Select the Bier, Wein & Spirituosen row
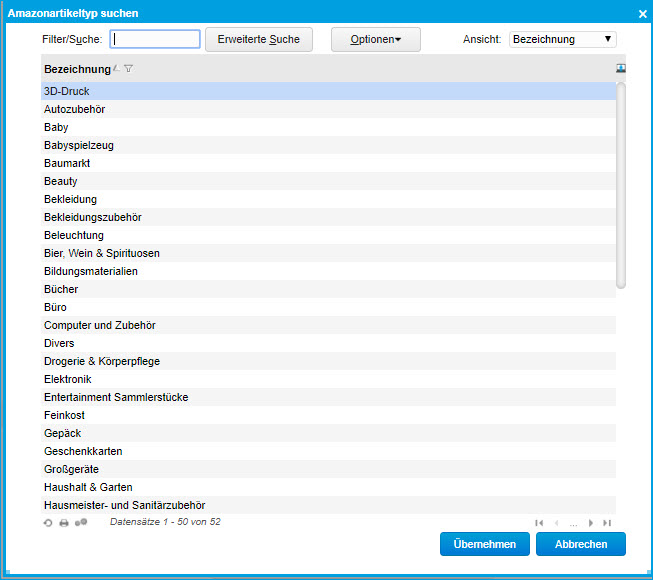653x580 pixels. [328, 253]
